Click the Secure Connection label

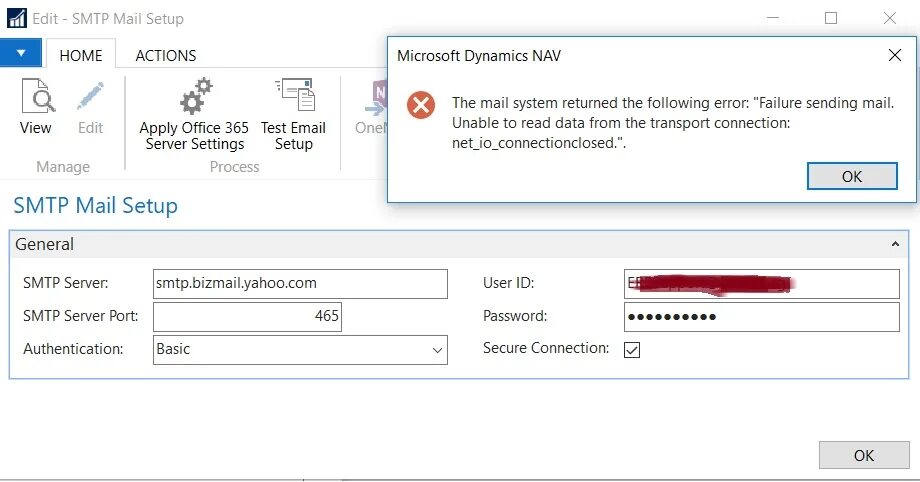tap(546, 348)
